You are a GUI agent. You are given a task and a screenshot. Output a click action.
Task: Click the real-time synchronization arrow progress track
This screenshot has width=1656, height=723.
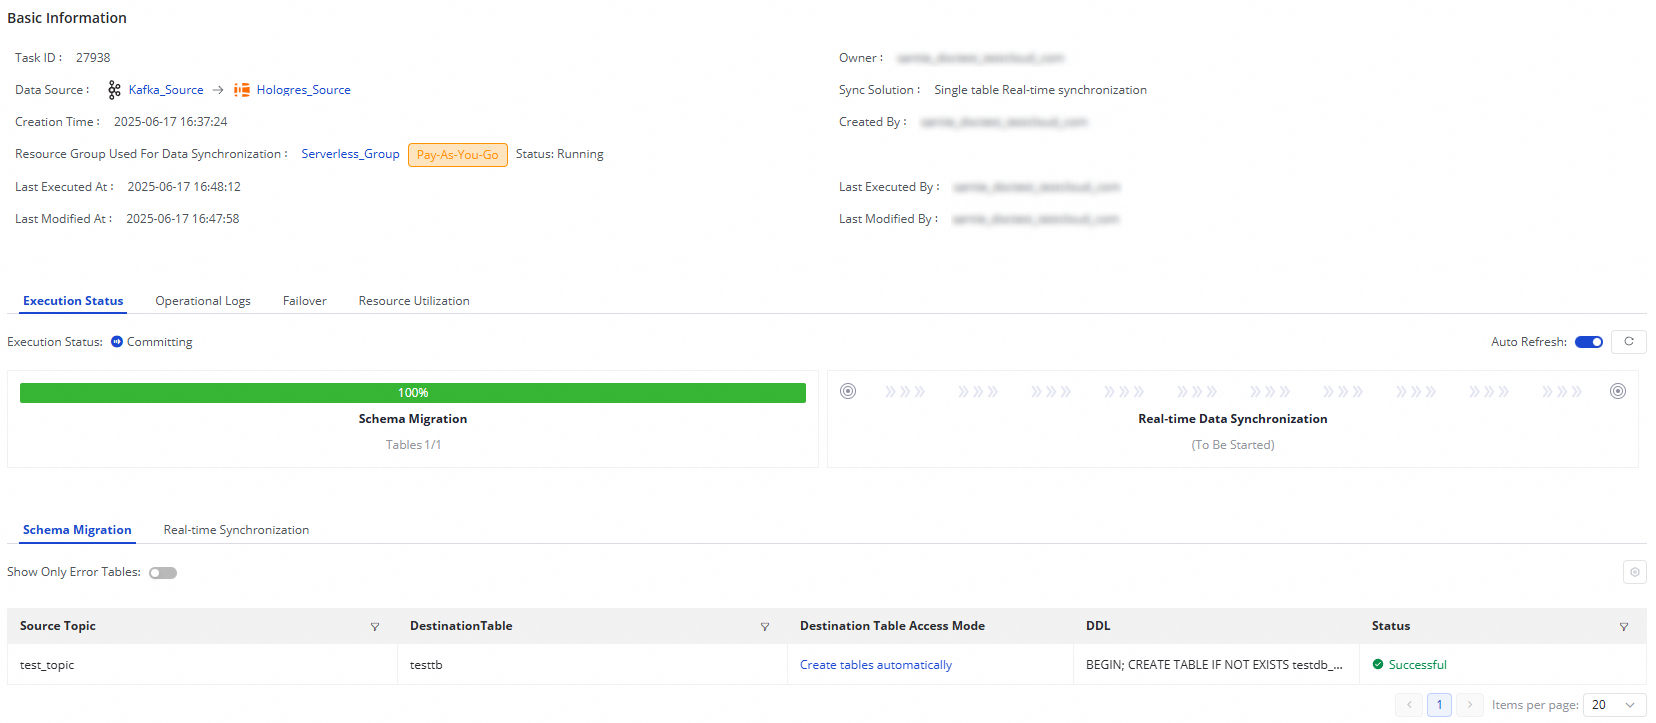pyautogui.click(x=1233, y=391)
